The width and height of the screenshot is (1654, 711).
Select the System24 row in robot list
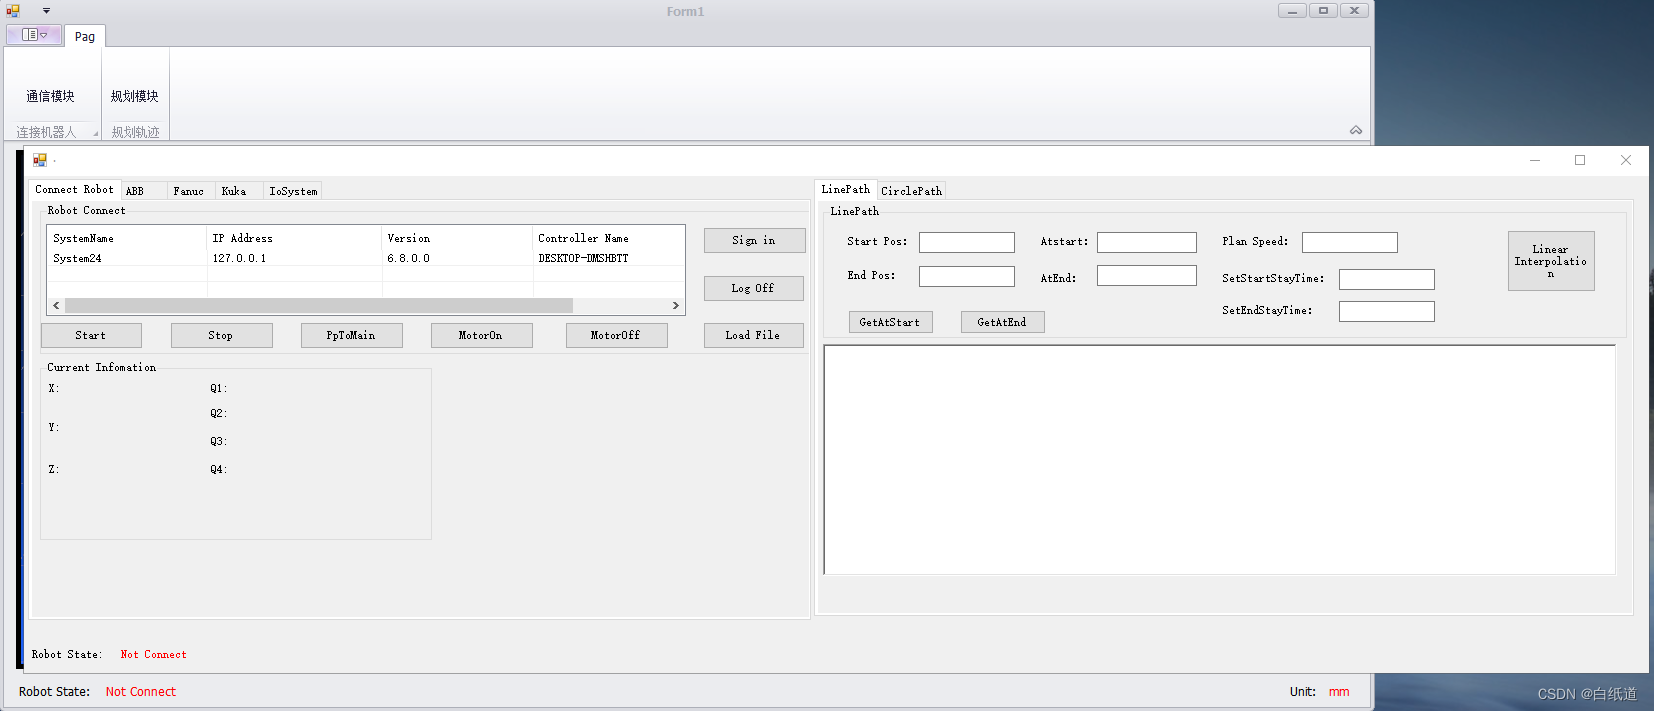pos(366,258)
